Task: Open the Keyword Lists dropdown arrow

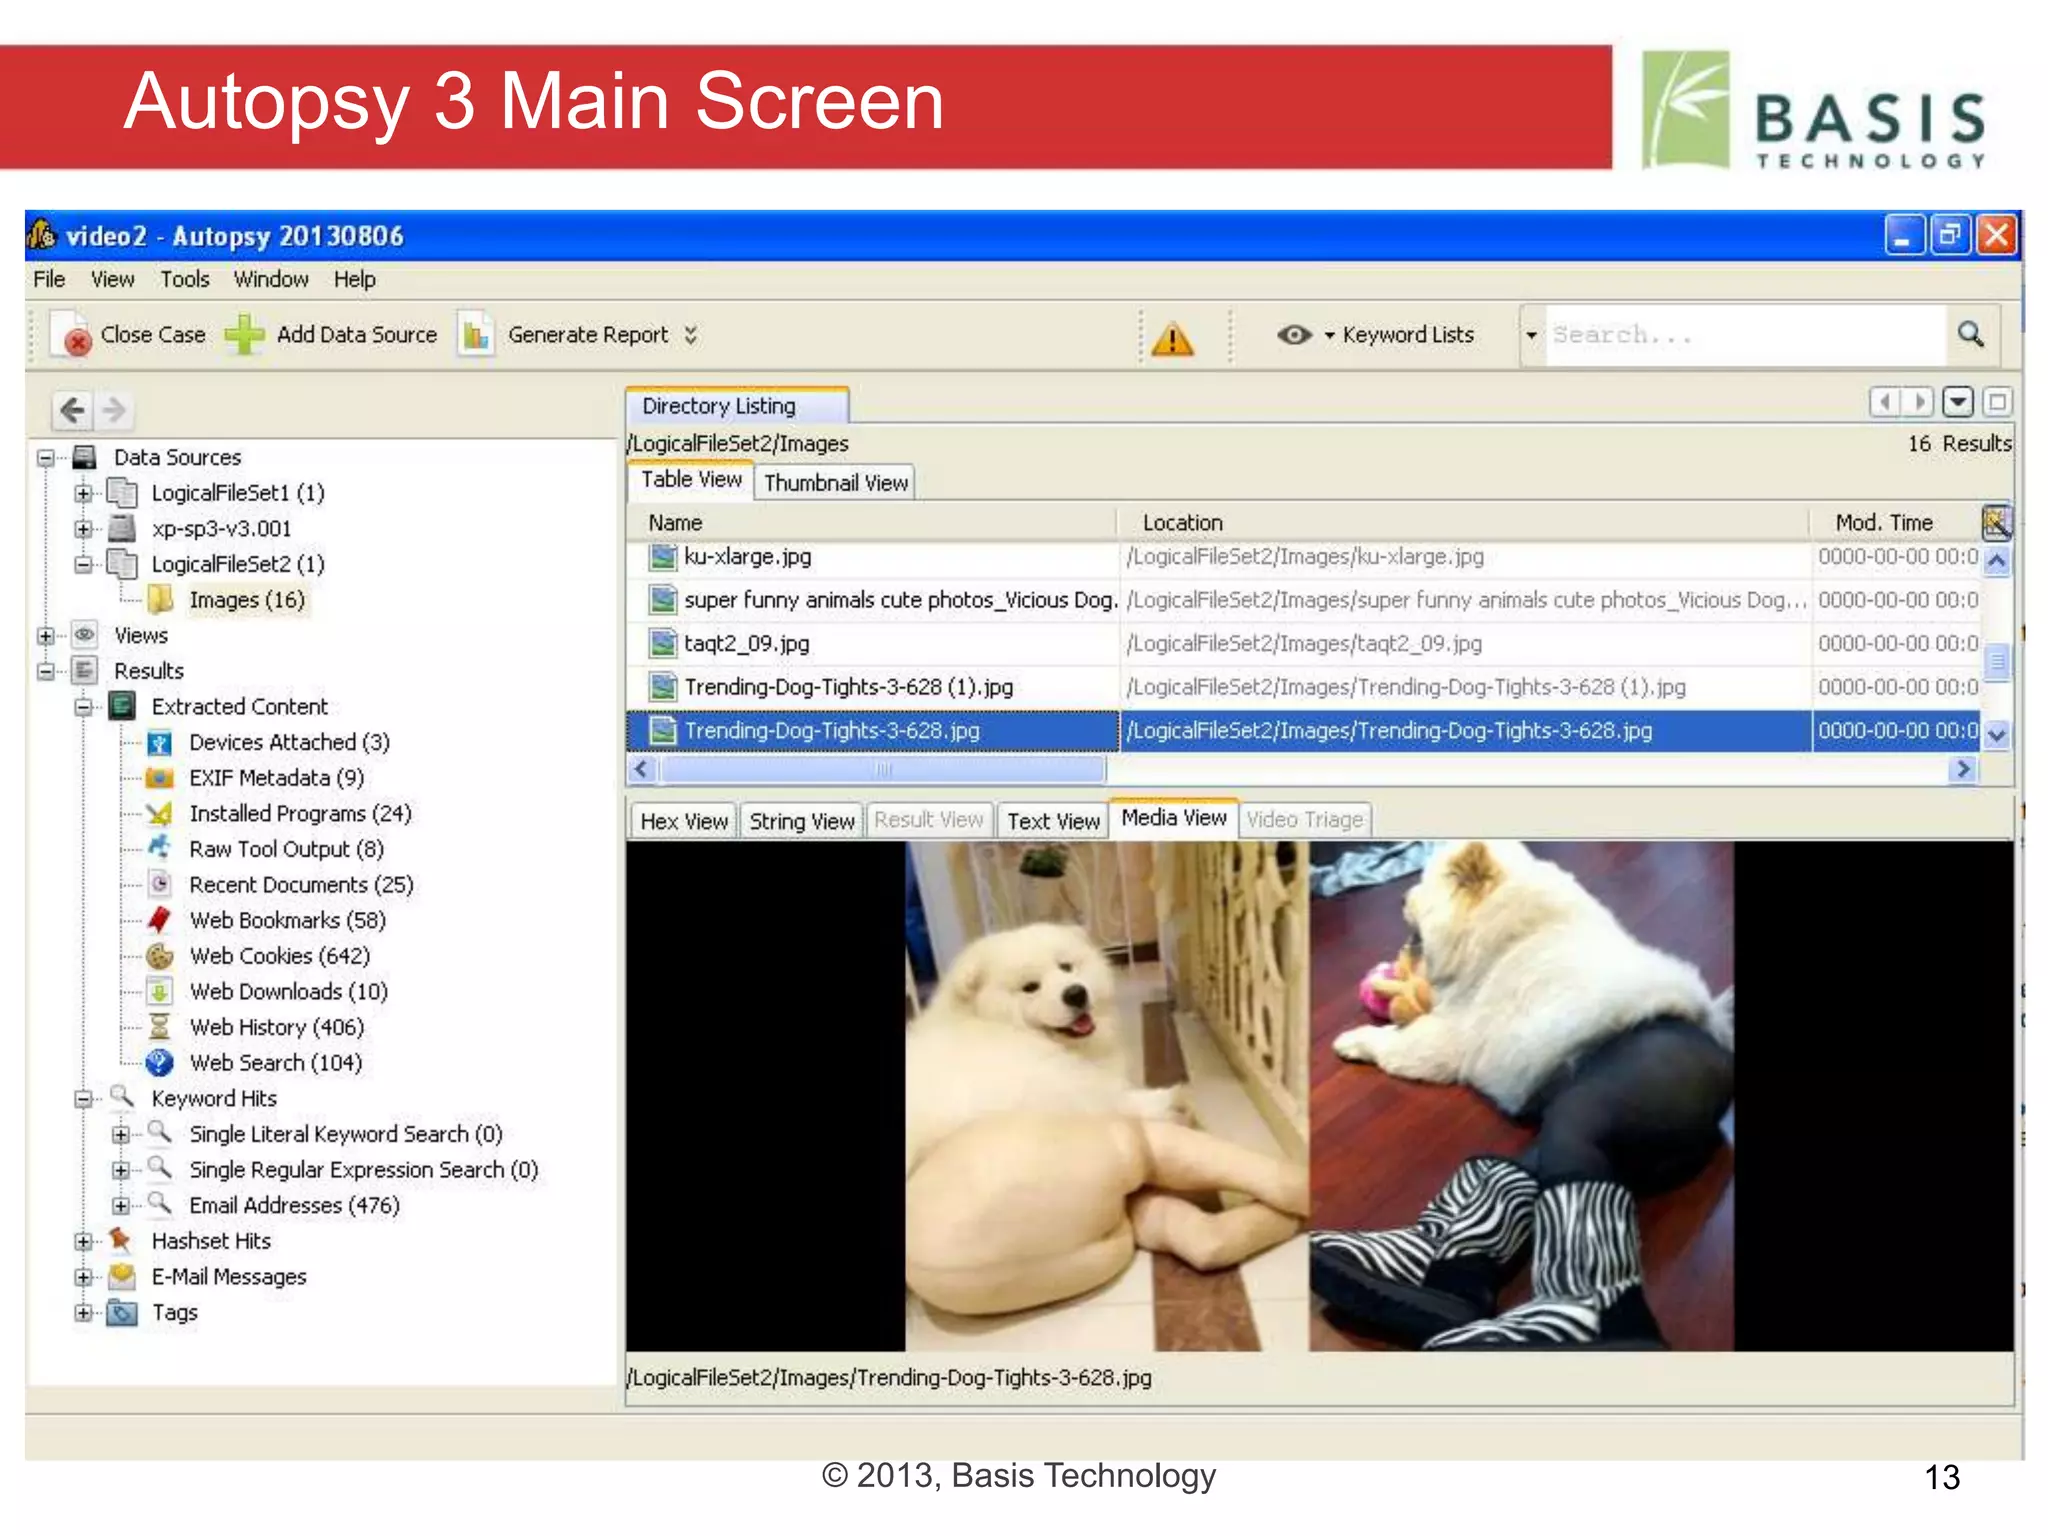Action: point(1330,336)
